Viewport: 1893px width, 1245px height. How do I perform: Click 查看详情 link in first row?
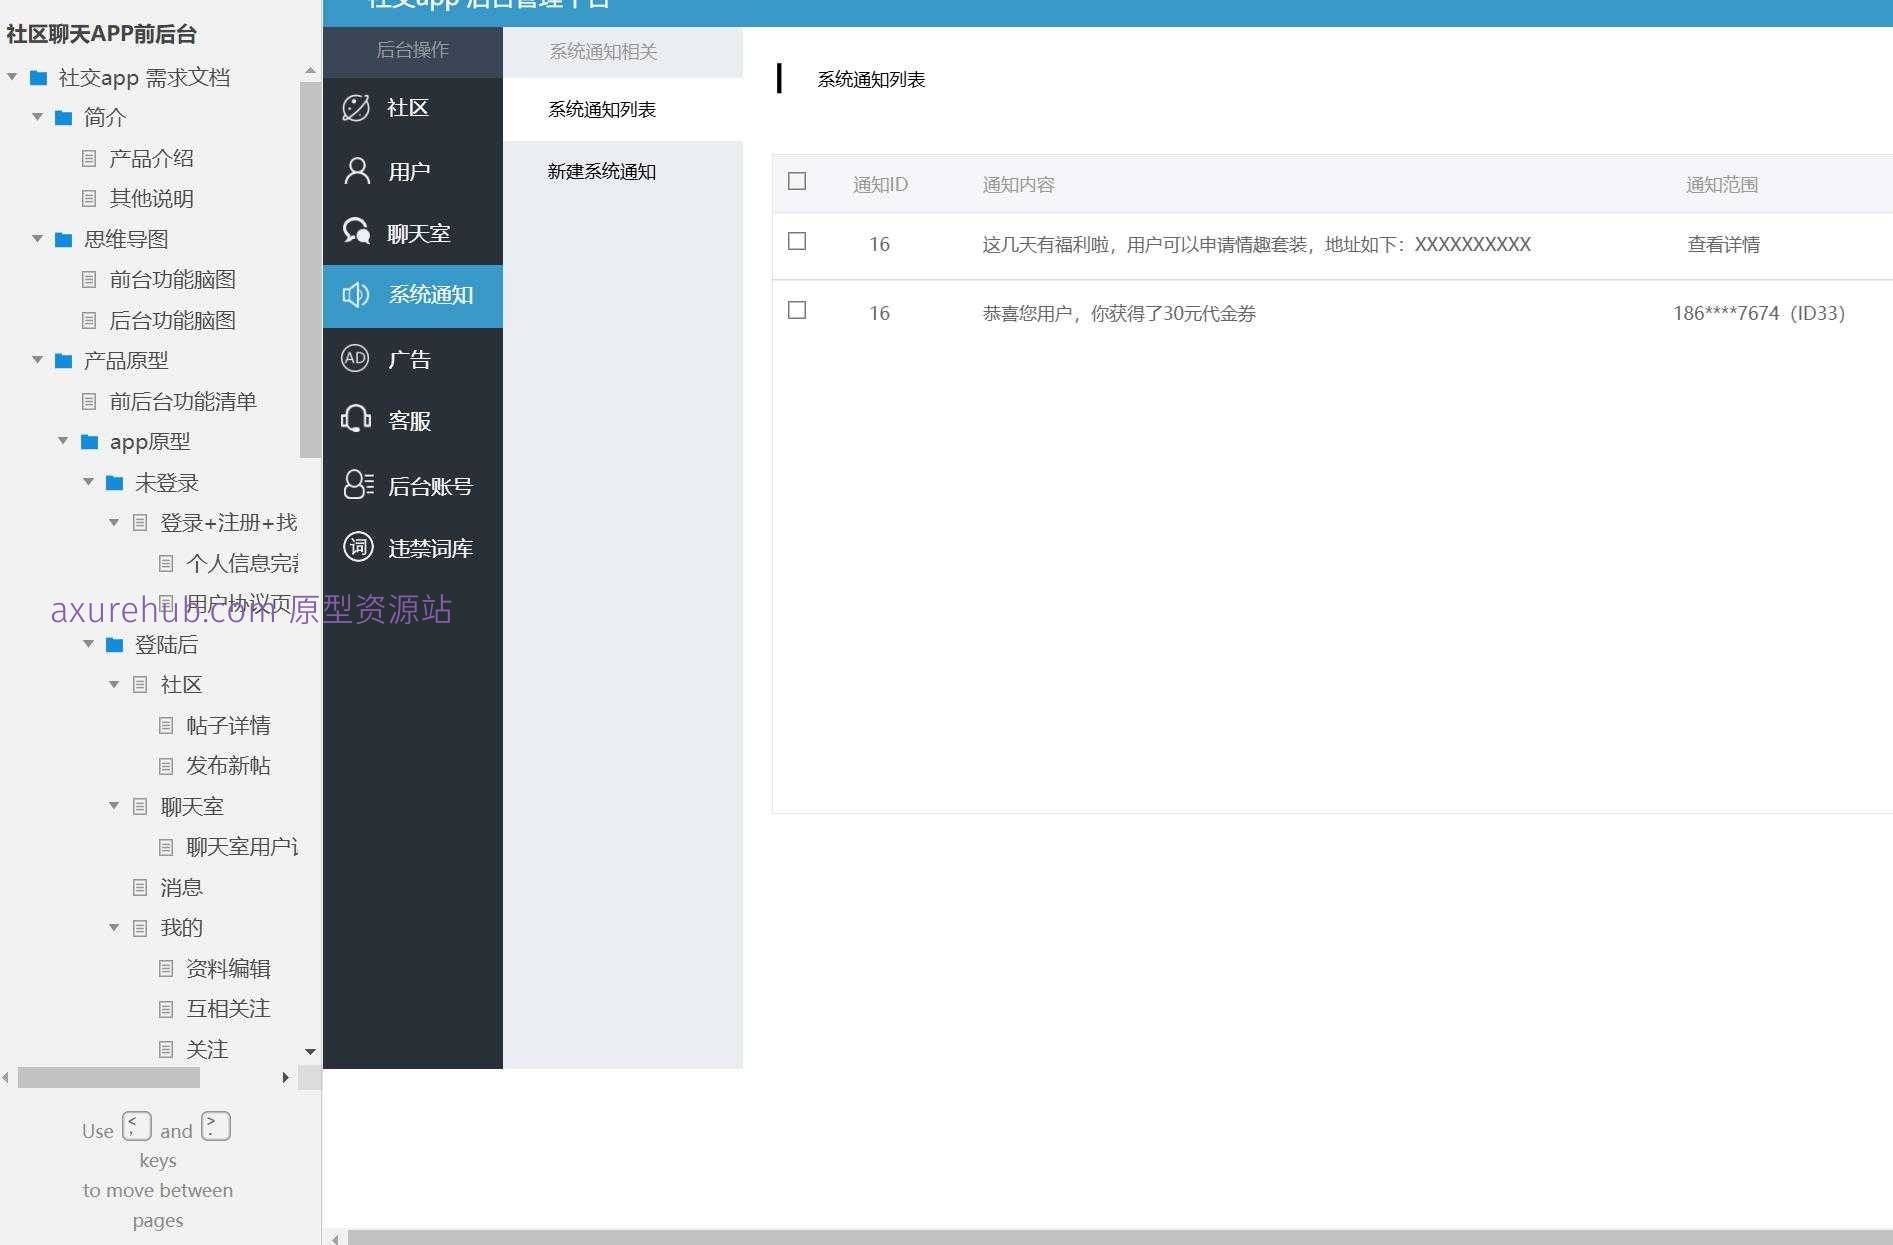click(1723, 245)
